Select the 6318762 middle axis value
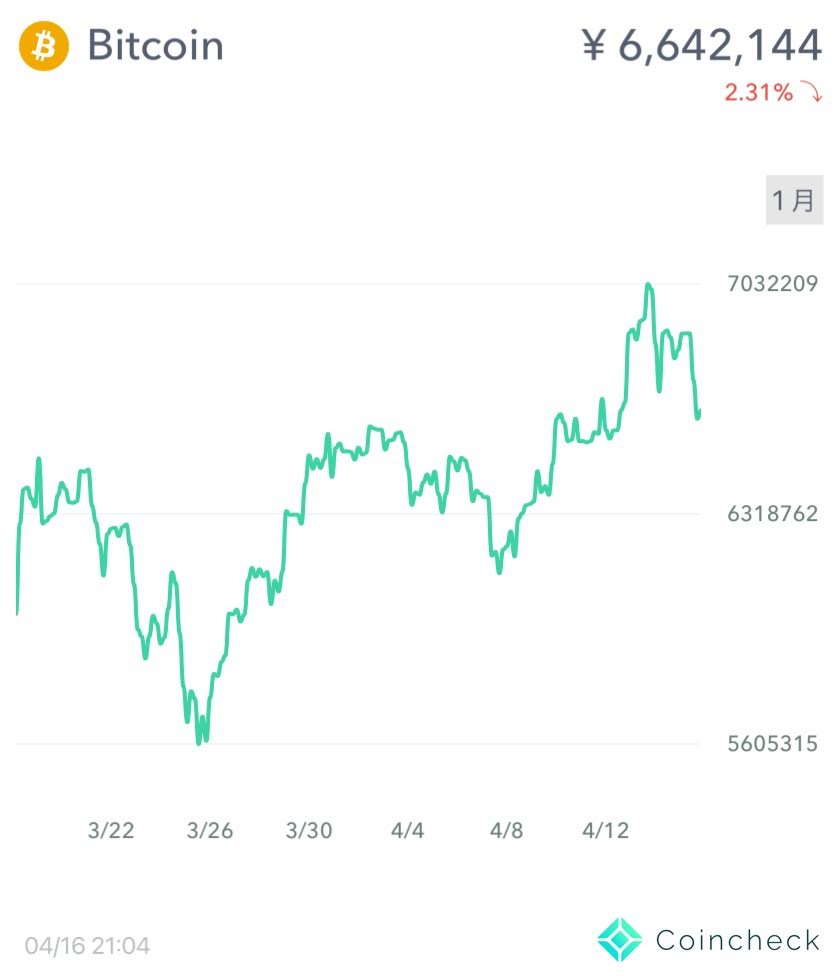The image size is (840, 976). click(772, 514)
